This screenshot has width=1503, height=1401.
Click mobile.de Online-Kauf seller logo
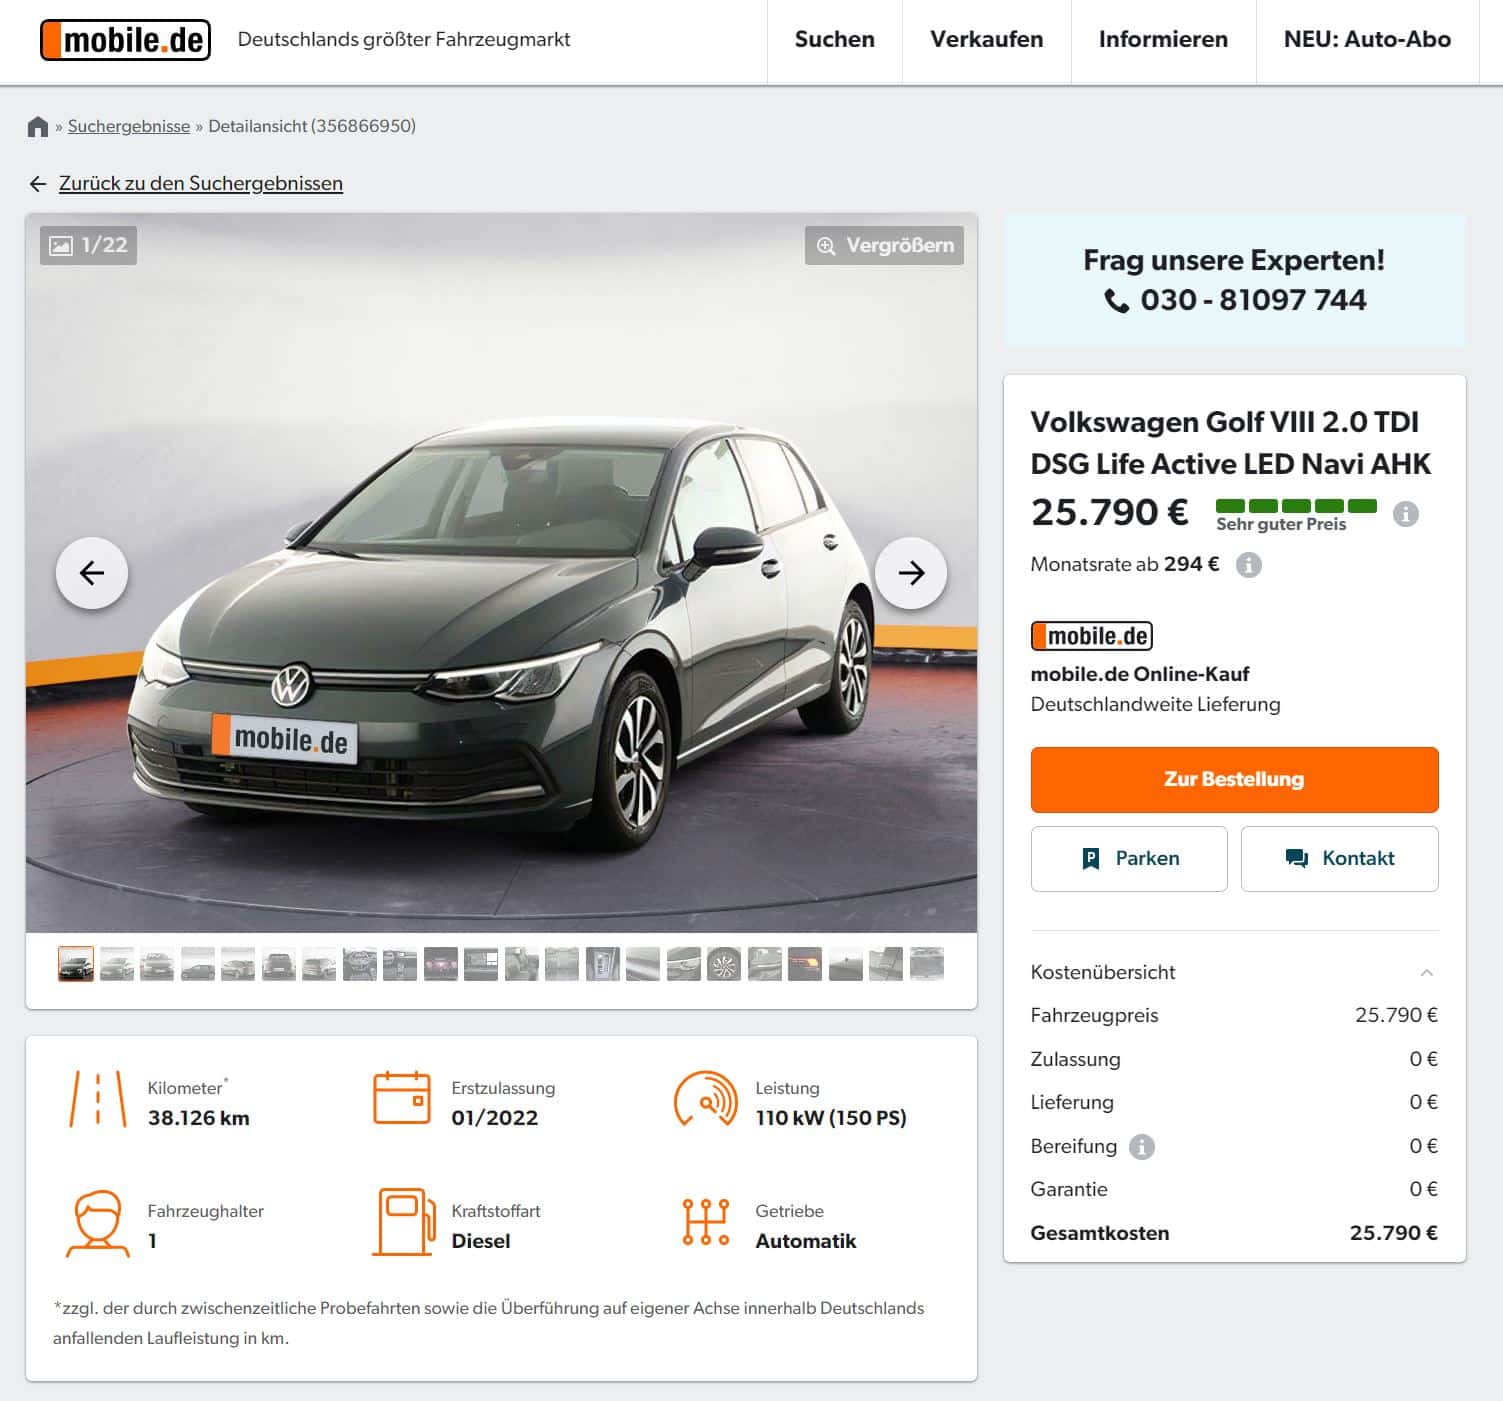point(1092,636)
